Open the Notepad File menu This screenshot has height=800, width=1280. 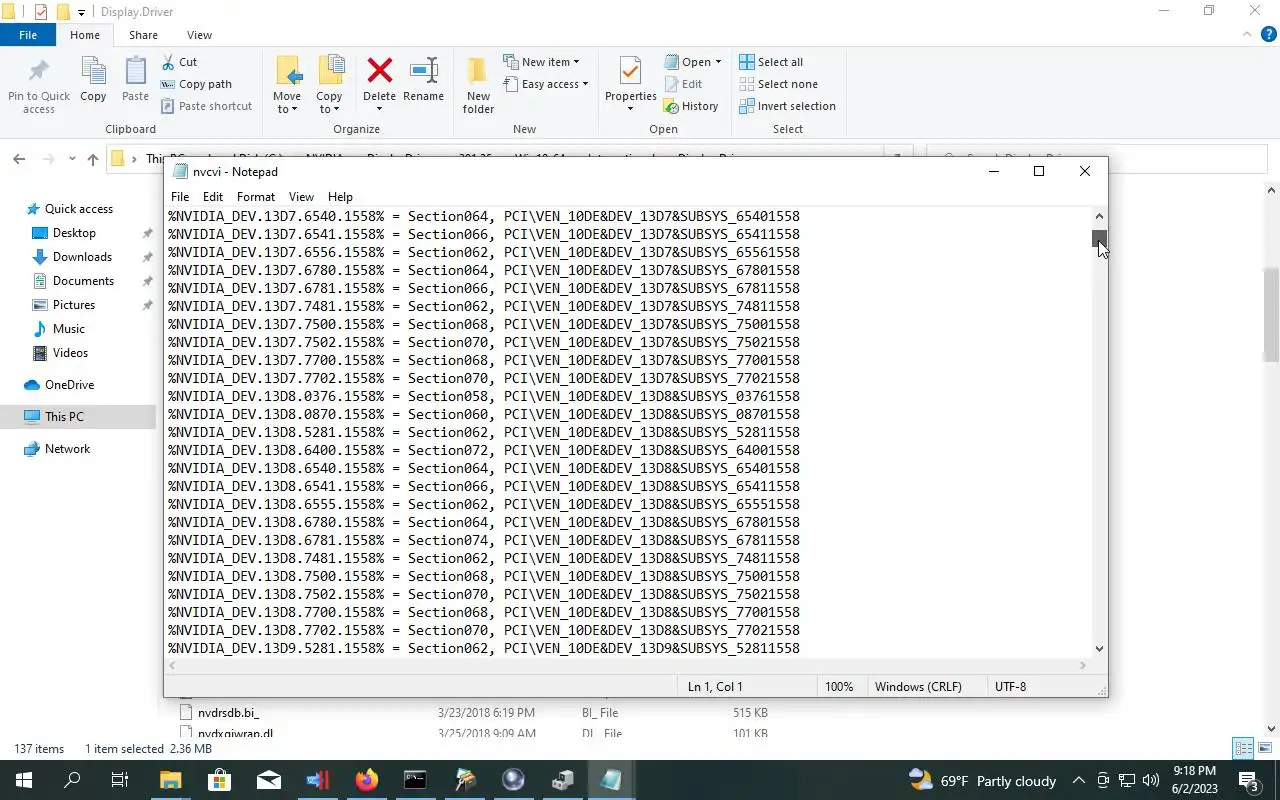coord(180,197)
